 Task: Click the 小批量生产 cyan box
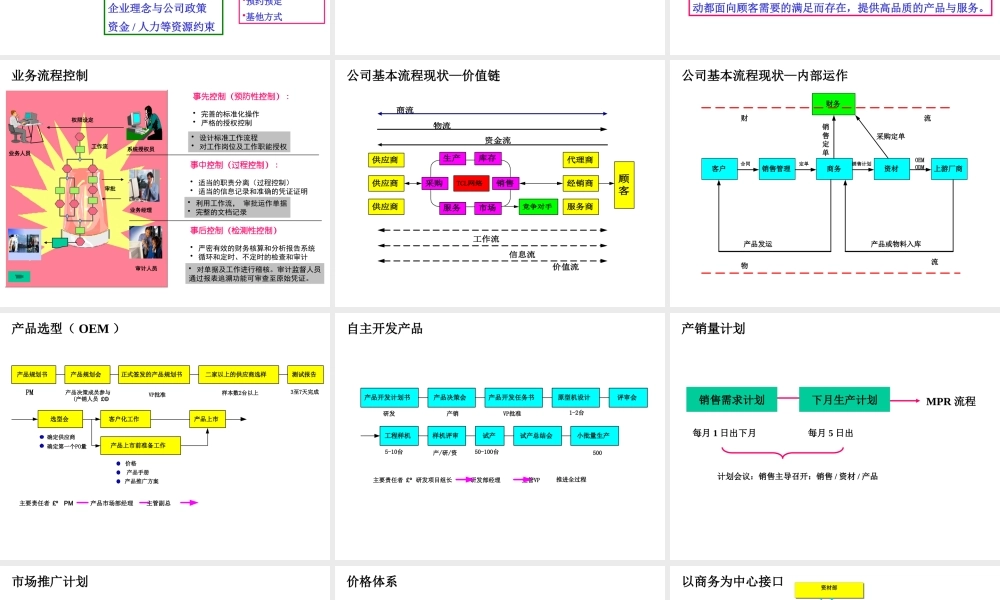(x=594, y=436)
